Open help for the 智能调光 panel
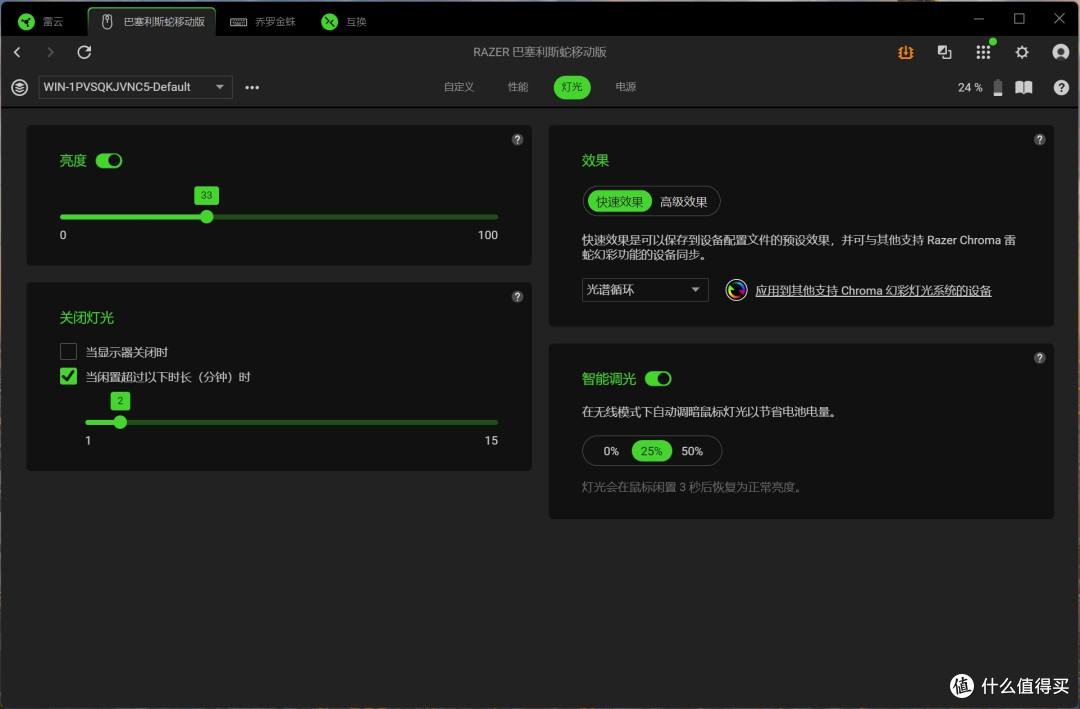 click(1040, 358)
